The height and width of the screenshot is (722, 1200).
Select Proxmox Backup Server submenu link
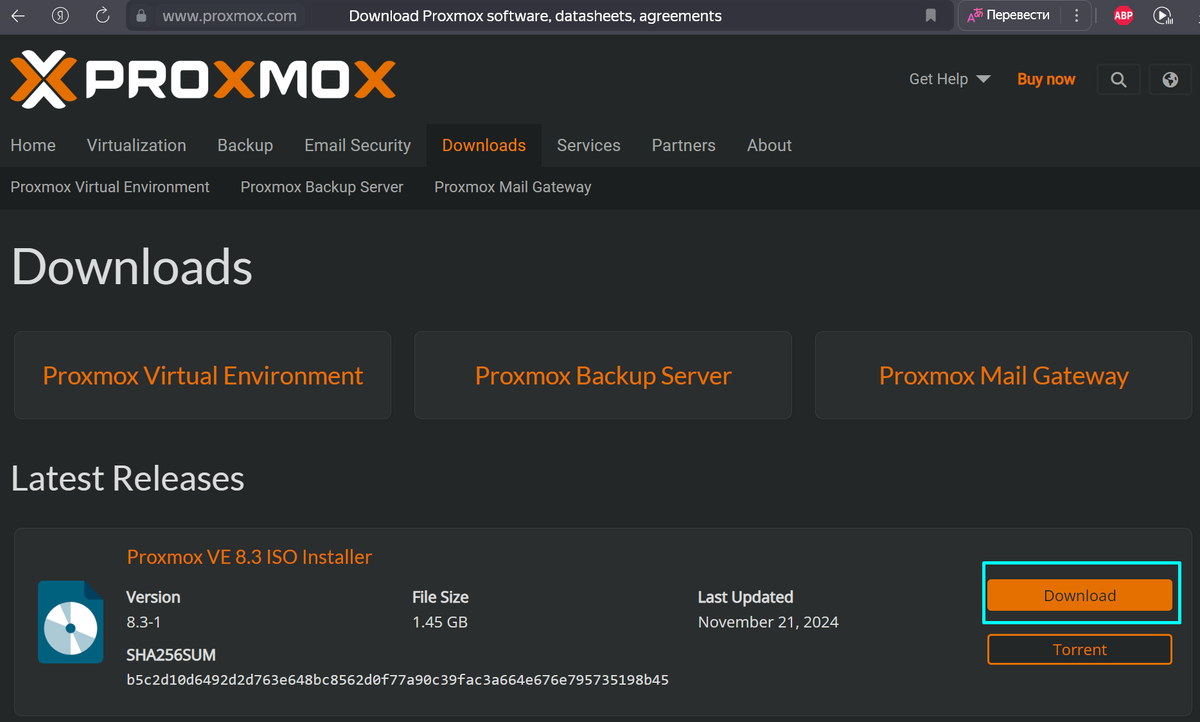322,187
